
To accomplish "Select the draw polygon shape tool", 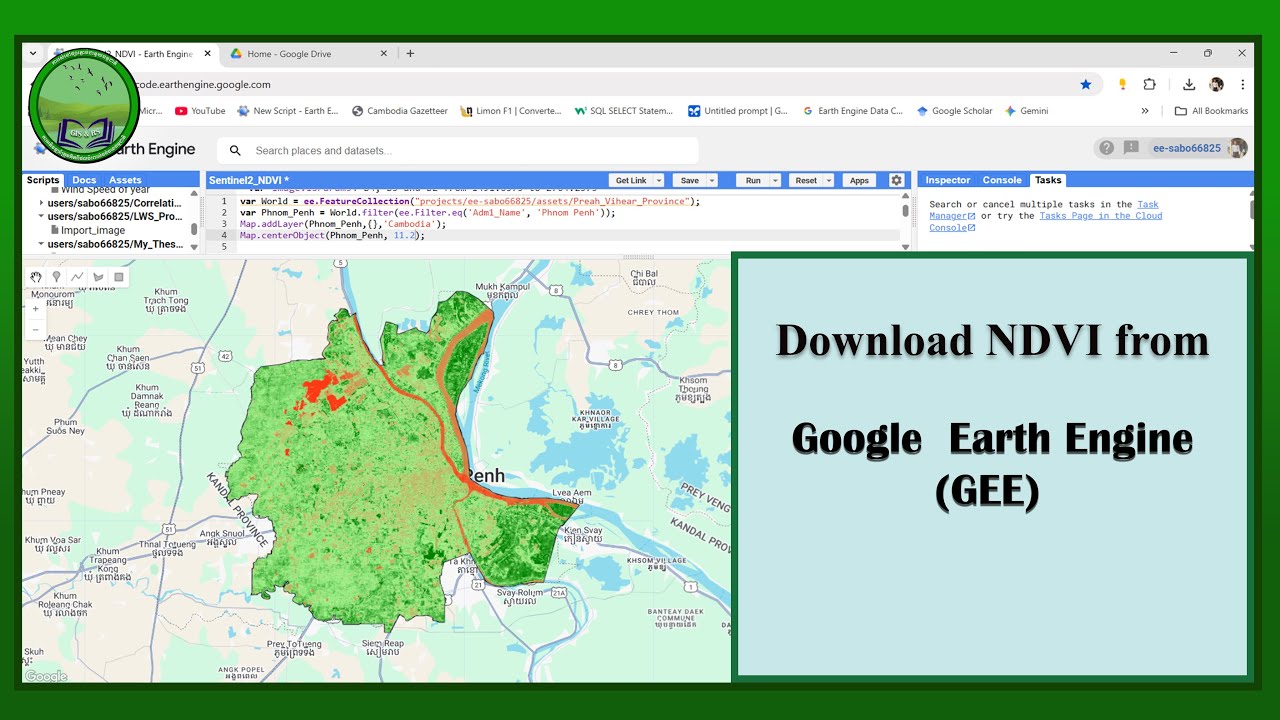I will point(98,277).
